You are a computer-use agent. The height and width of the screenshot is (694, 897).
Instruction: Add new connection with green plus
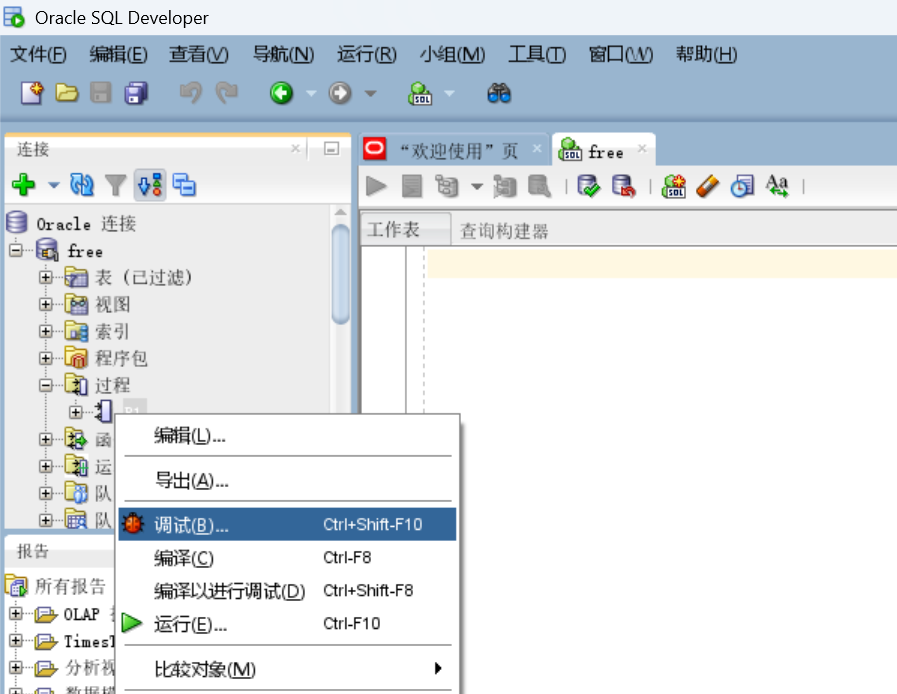(x=23, y=185)
